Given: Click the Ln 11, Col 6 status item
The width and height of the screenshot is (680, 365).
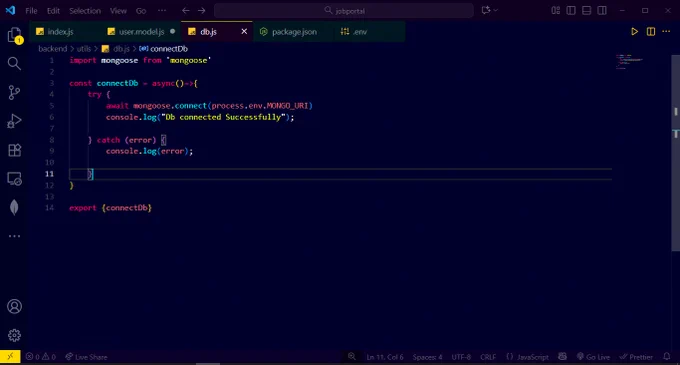Looking at the screenshot, I should pos(385,357).
